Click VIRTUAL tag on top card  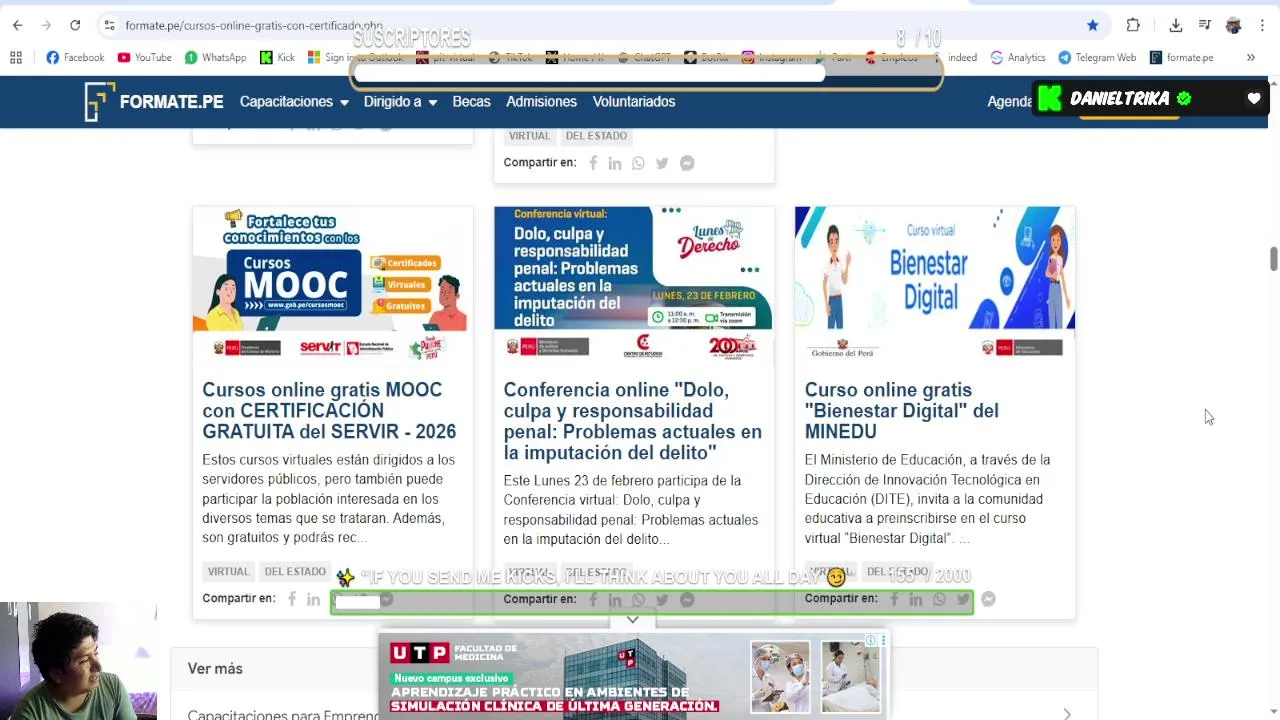point(529,136)
